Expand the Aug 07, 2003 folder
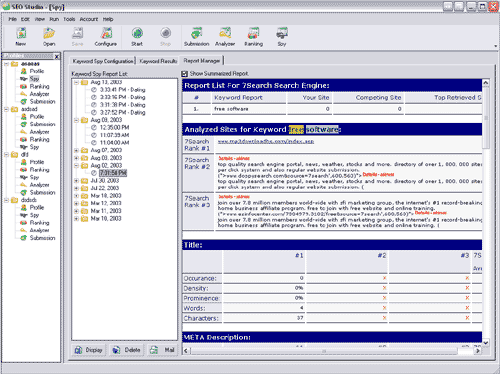The height and width of the screenshot is (374, 500). tap(76, 150)
